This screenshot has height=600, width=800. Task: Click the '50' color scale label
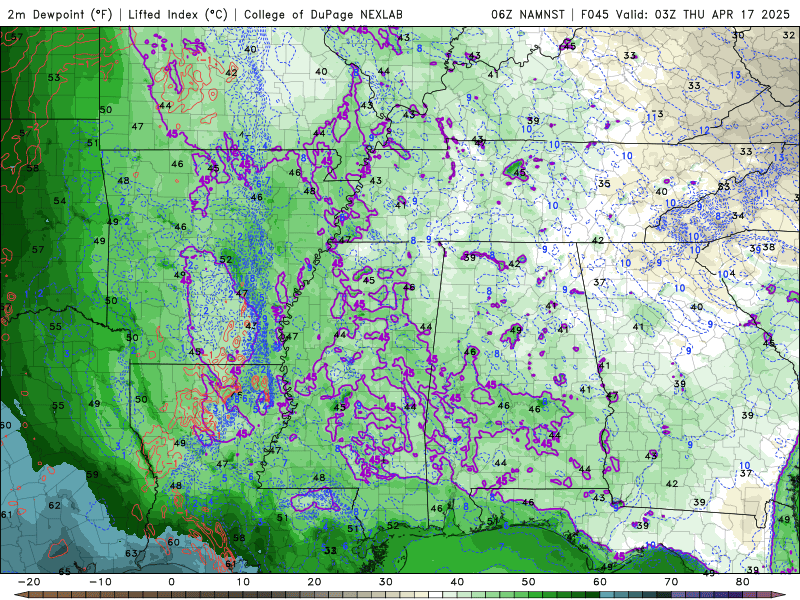(529, 582)
